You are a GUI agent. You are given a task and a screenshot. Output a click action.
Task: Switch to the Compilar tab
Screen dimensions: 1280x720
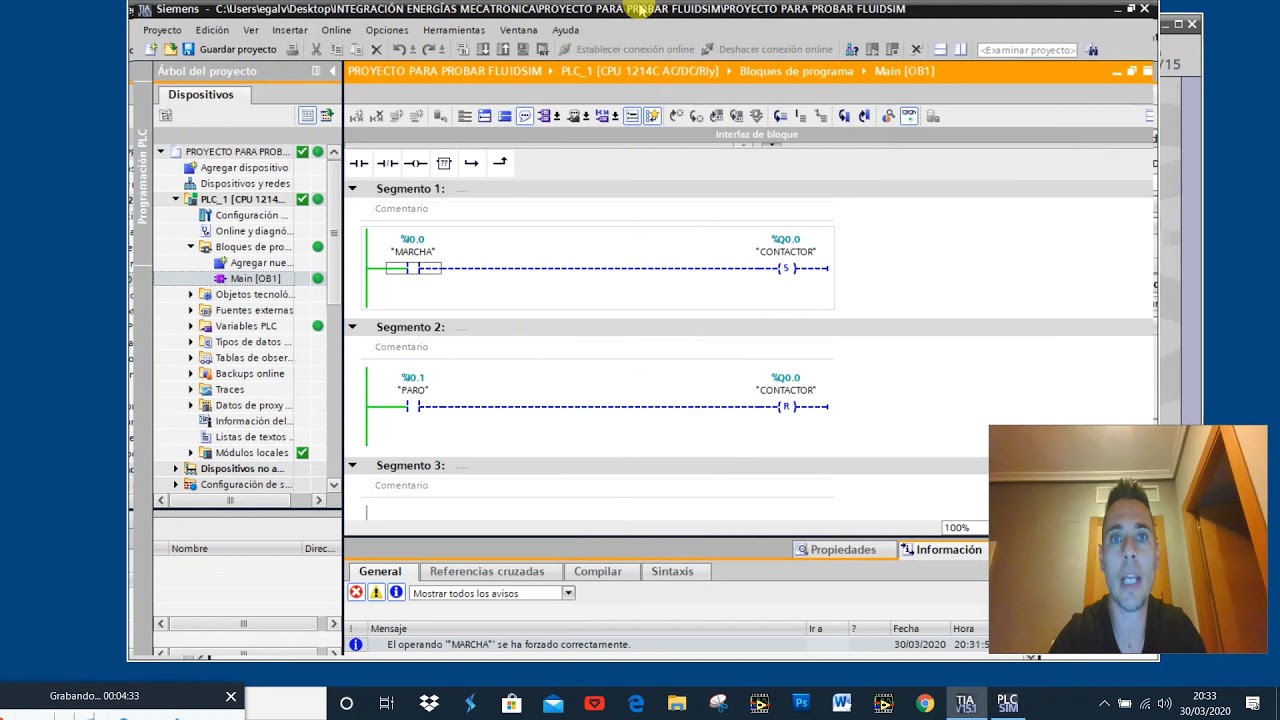point(598,572)
